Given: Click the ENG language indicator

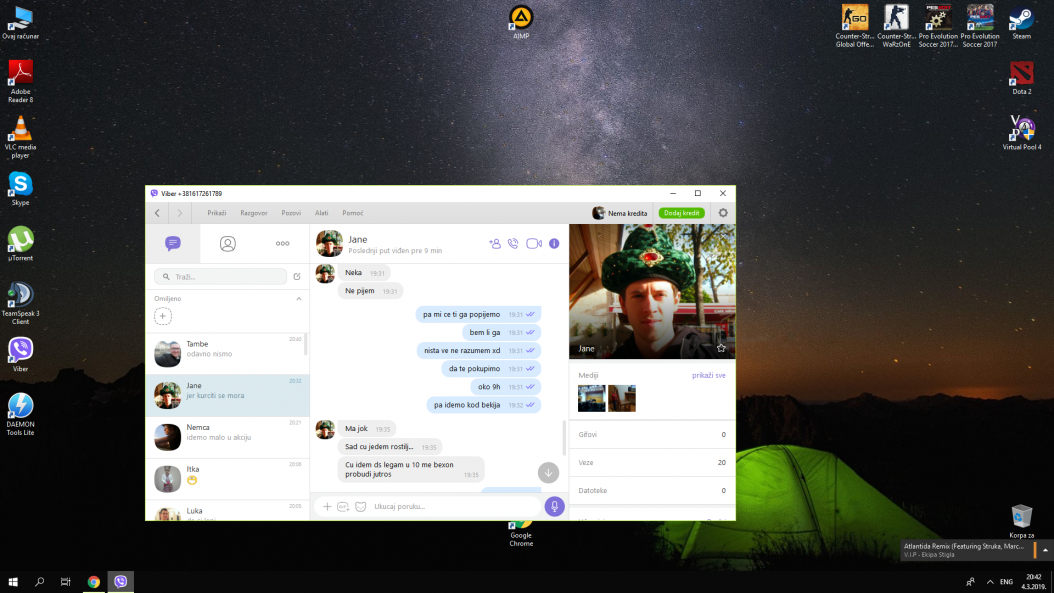Looking at the screenshot, I should point(1006,582).
